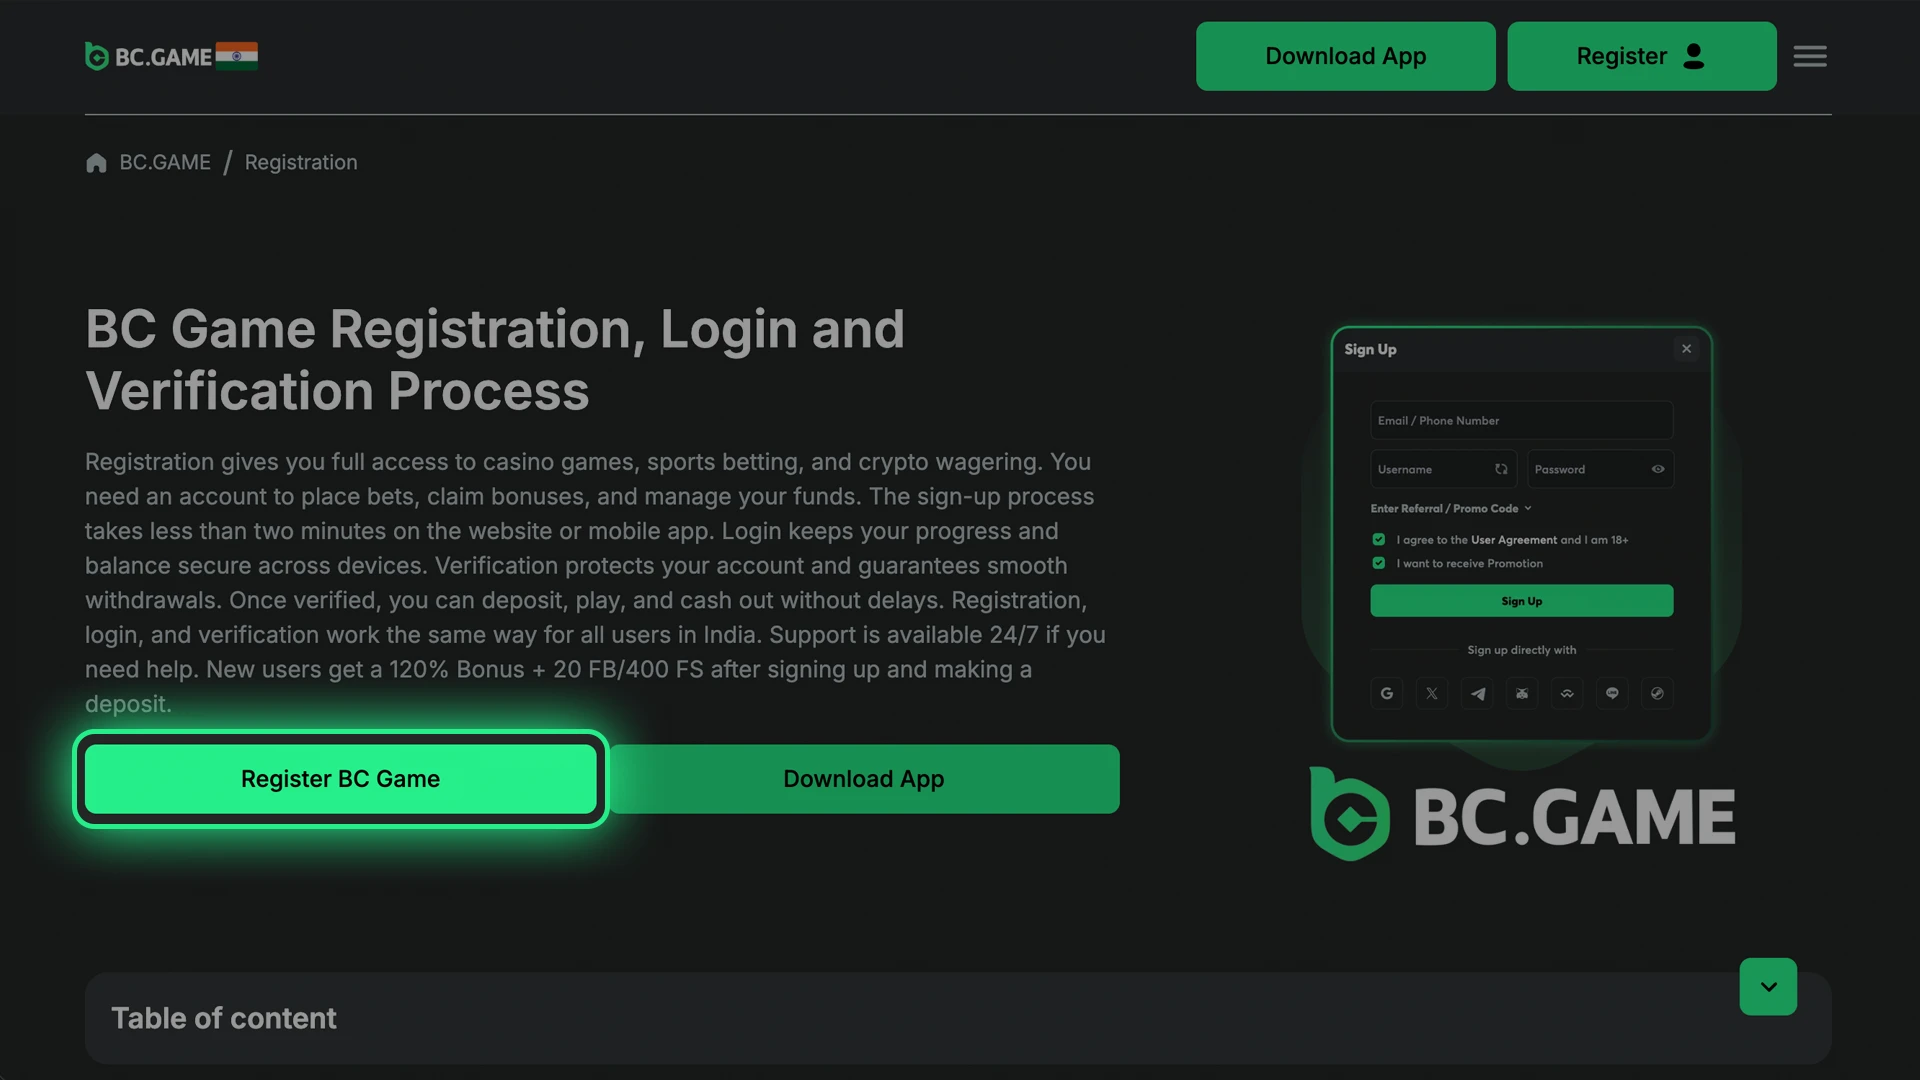Click the random username generator icon
The width and height of the screenshot is (1920, 1080).
pos(1501,468)
